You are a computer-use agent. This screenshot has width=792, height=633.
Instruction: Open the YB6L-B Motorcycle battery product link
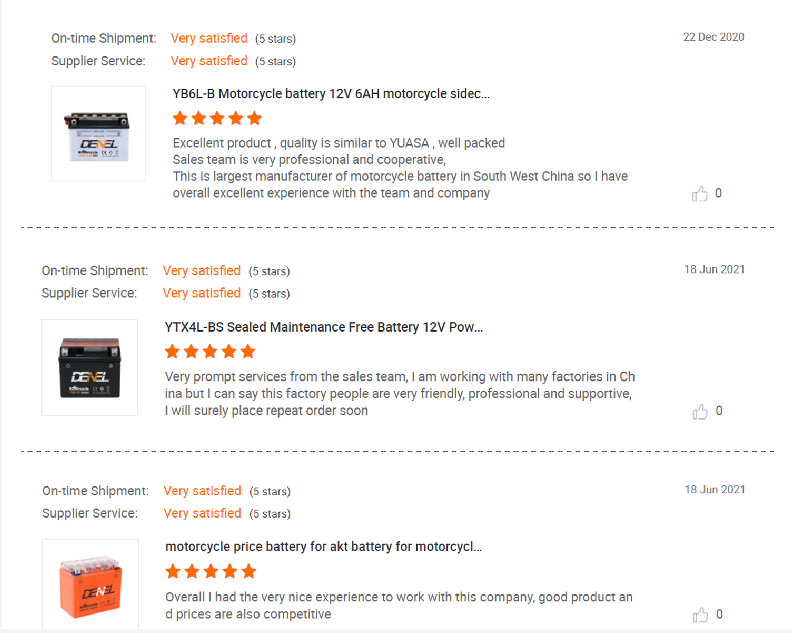331,94
